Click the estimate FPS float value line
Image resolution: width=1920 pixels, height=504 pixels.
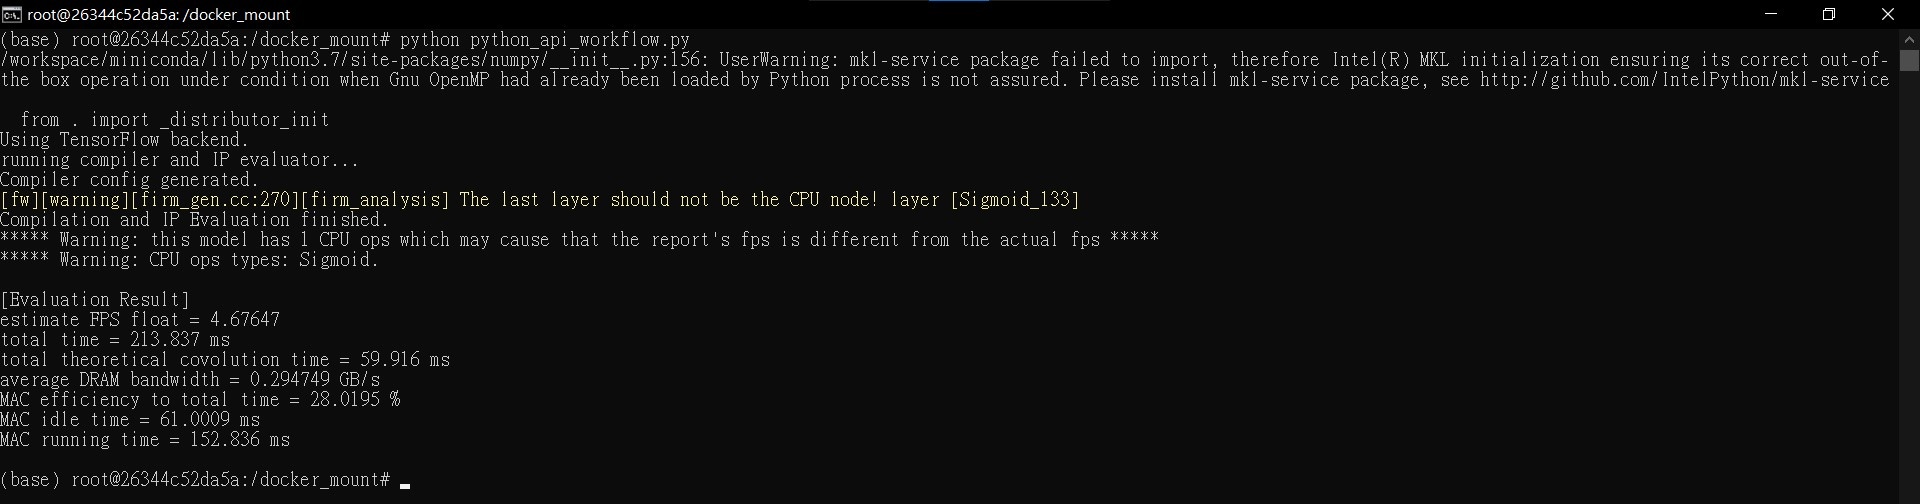tap(140, 320)
